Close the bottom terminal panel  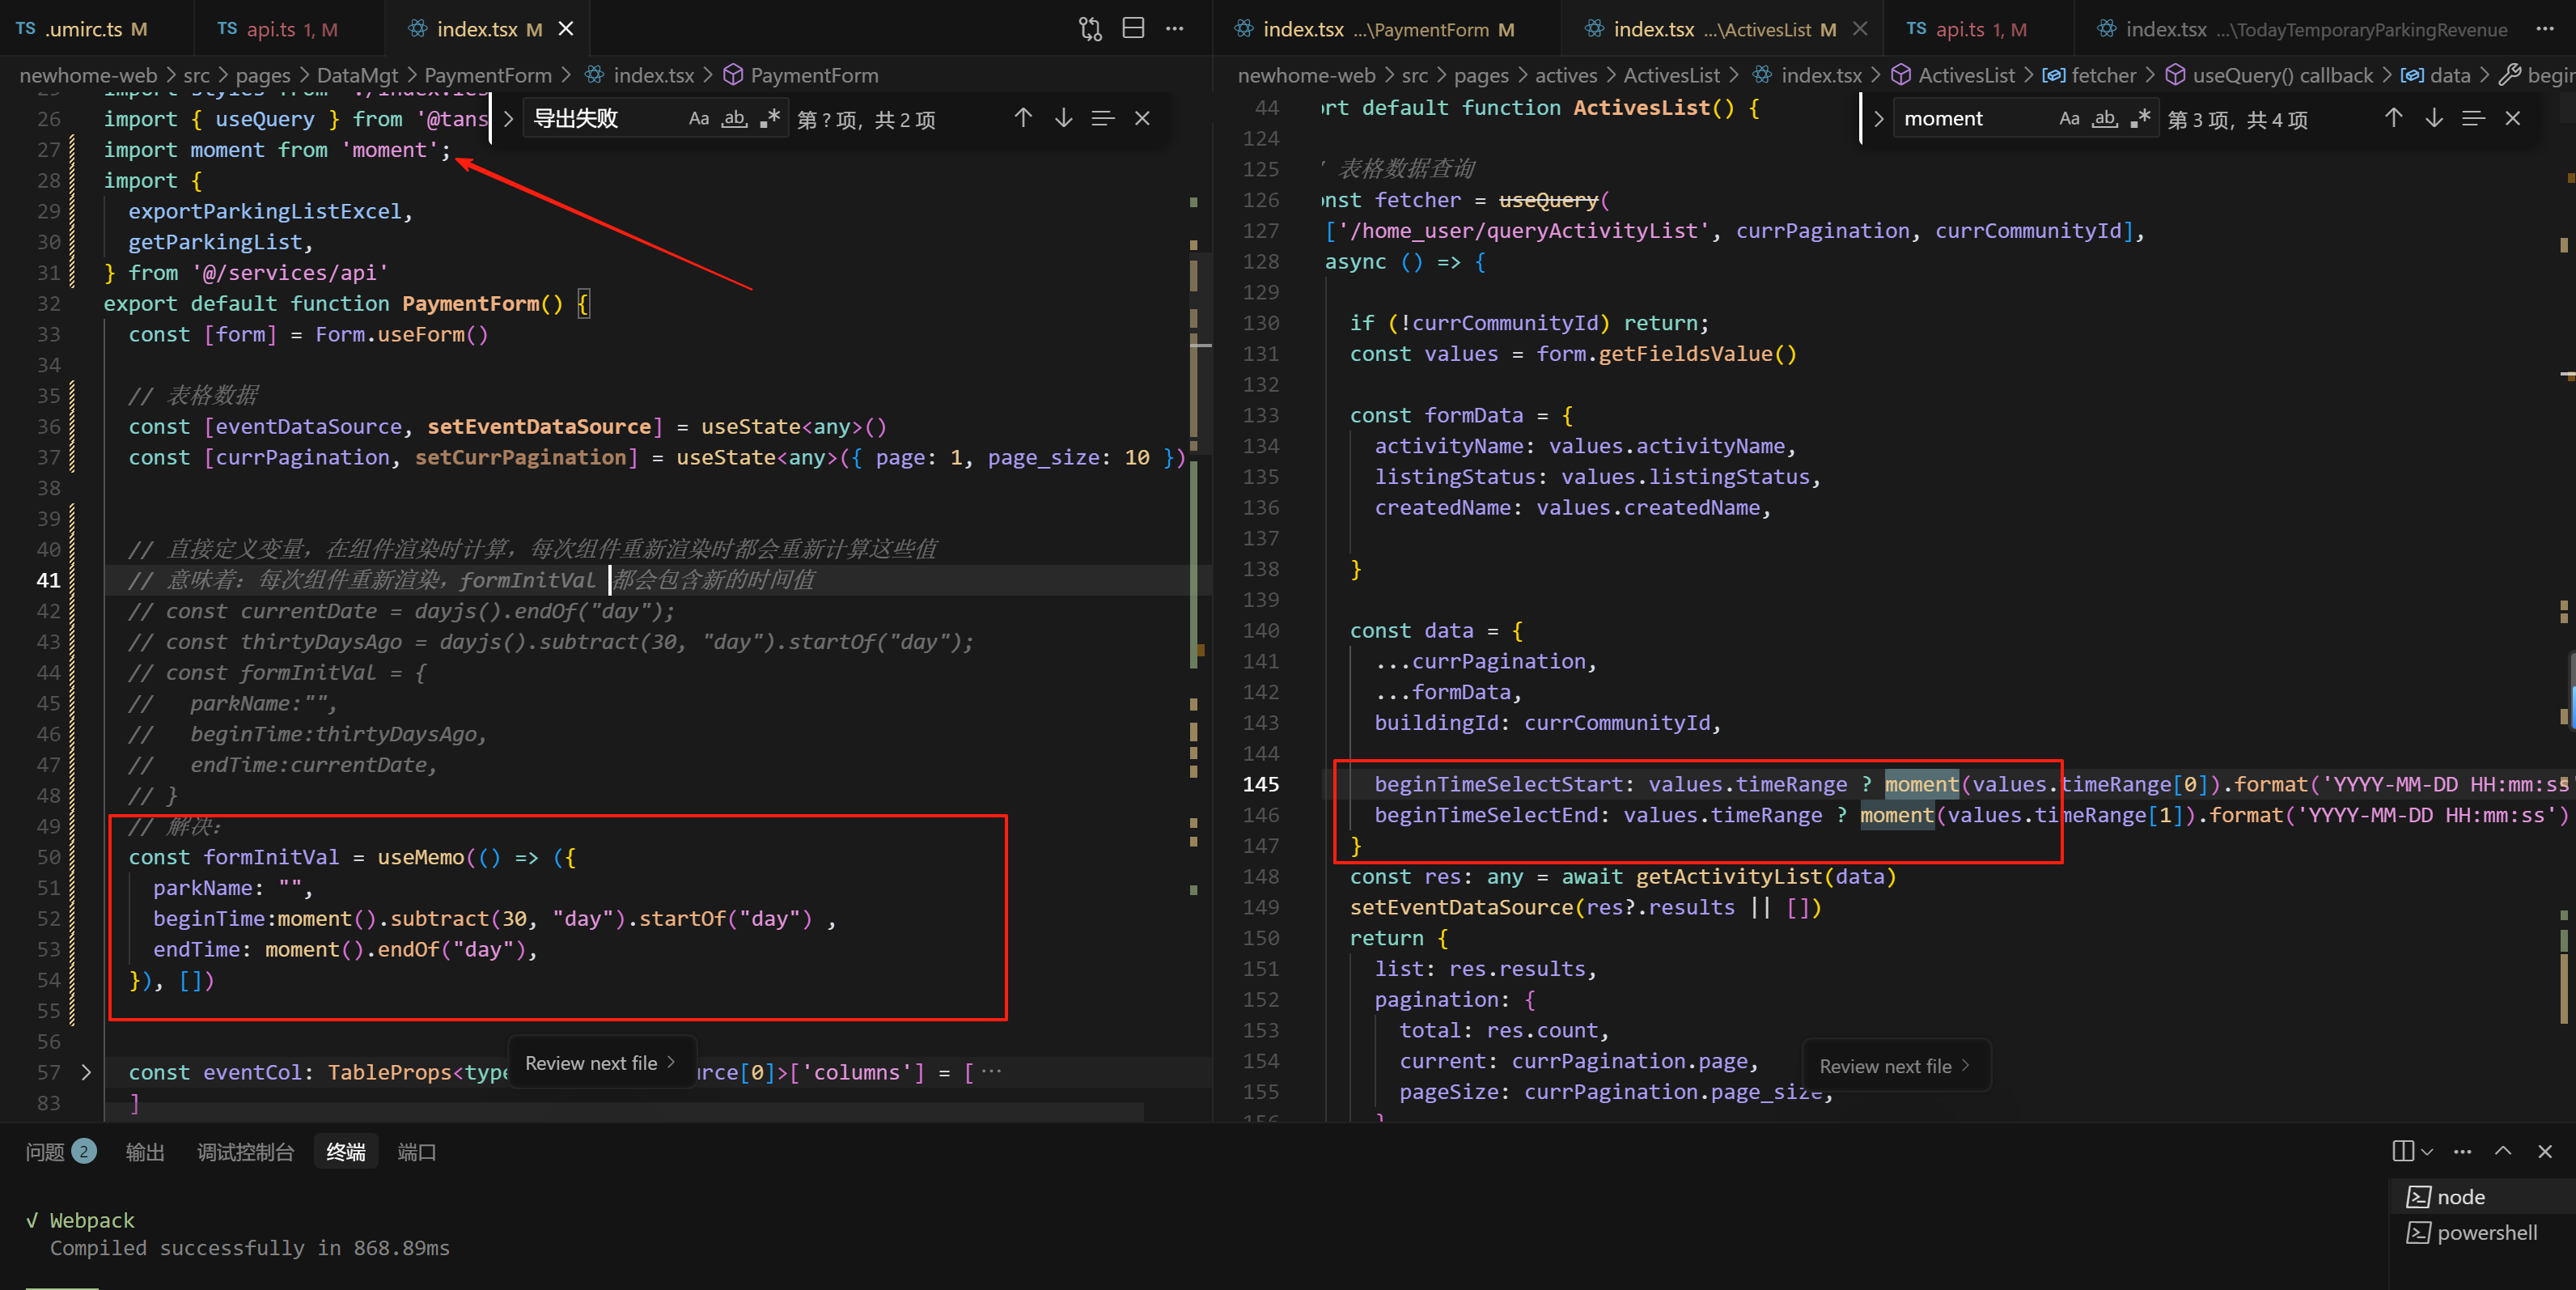2545,1151
